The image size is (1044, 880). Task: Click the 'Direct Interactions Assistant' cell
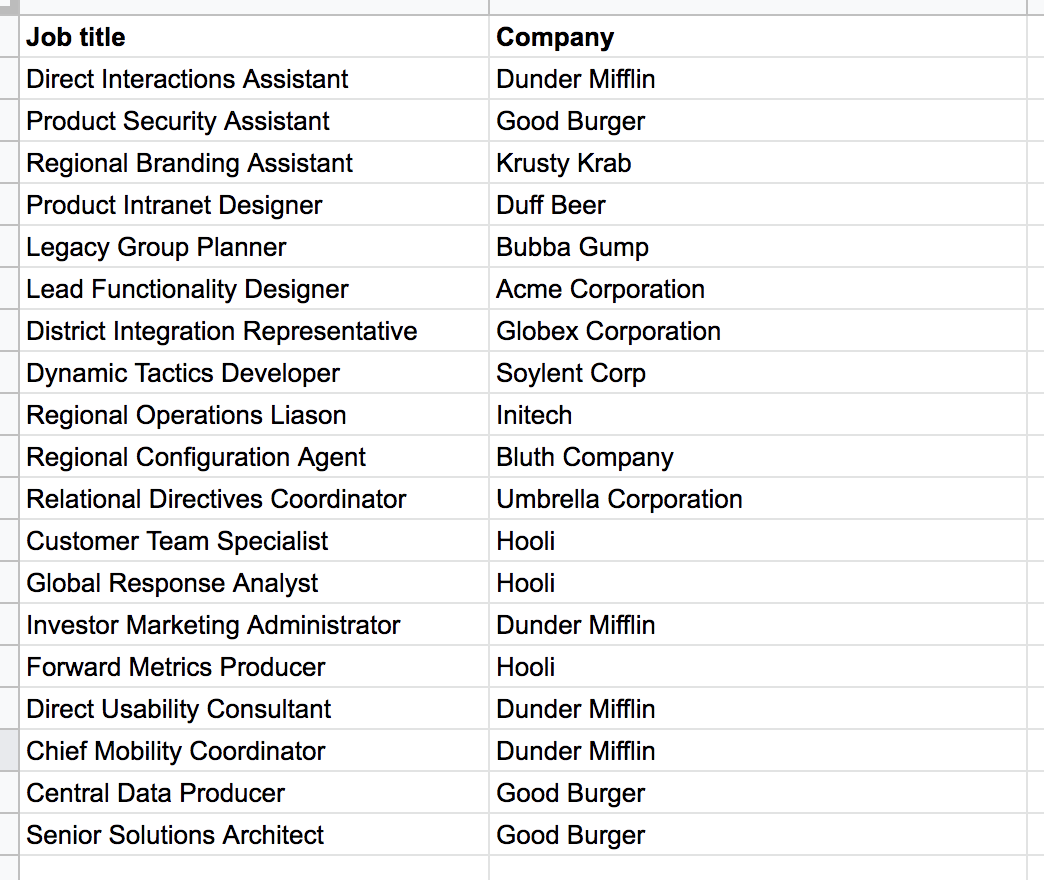pos(254,79)
